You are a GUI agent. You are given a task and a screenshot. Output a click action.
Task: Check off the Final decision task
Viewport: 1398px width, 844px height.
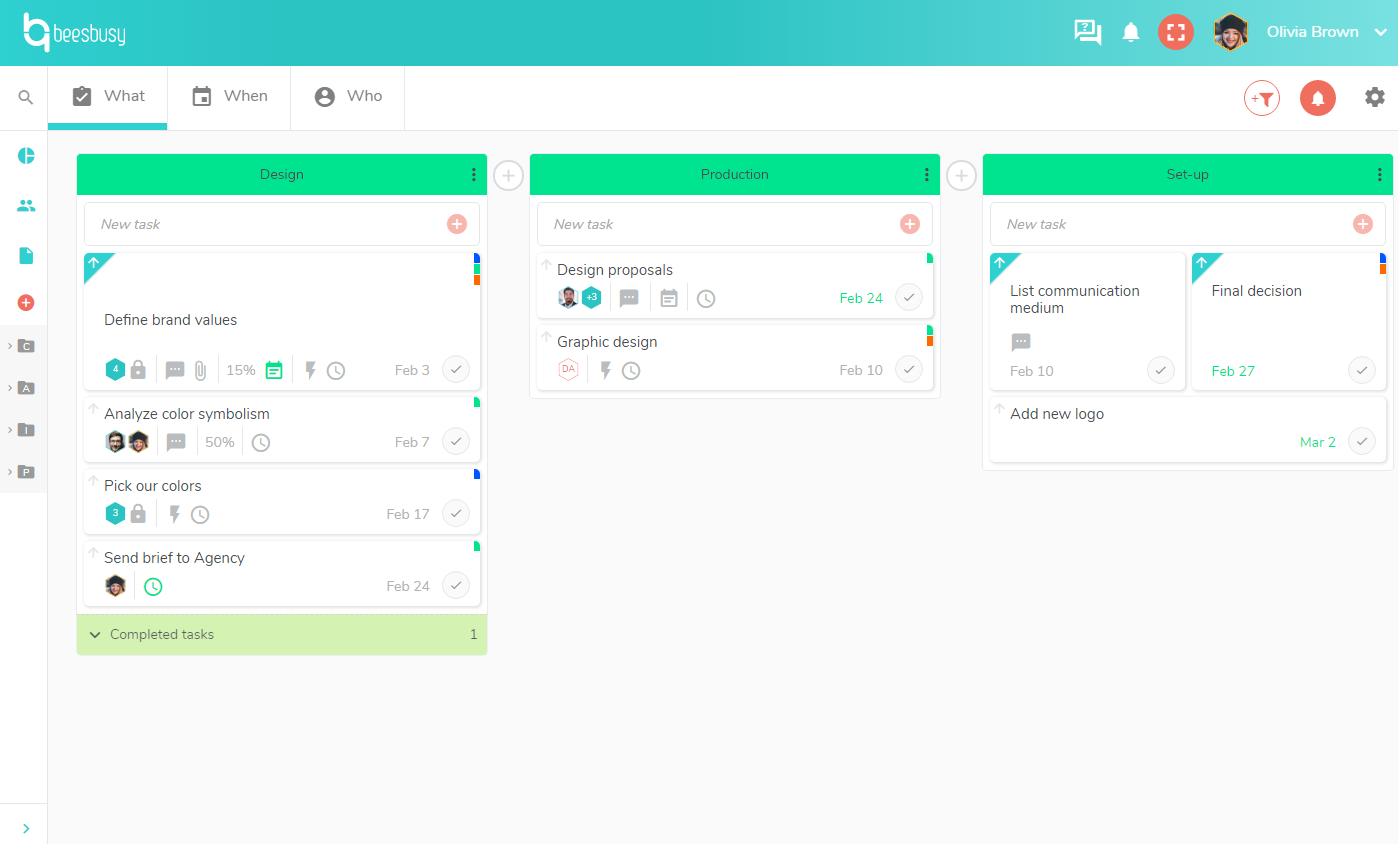tap(1361, 370)
